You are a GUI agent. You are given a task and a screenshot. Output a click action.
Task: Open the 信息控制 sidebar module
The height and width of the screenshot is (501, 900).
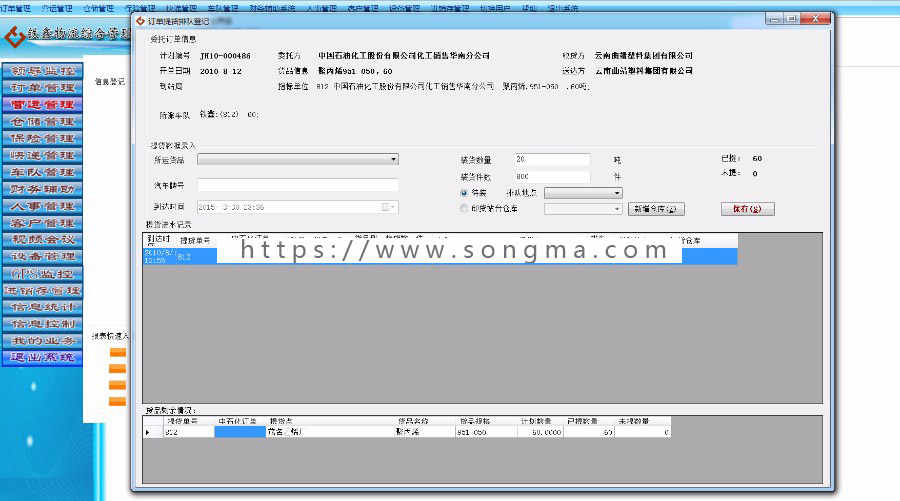click(x=42, y=324)
